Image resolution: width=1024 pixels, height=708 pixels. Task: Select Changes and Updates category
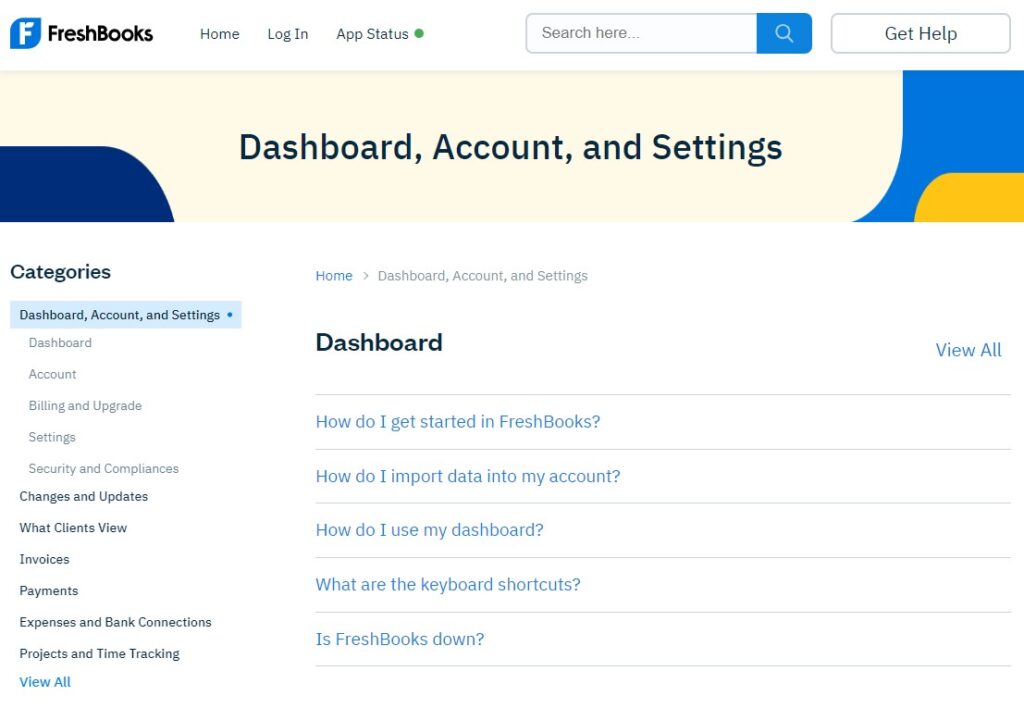84,496
